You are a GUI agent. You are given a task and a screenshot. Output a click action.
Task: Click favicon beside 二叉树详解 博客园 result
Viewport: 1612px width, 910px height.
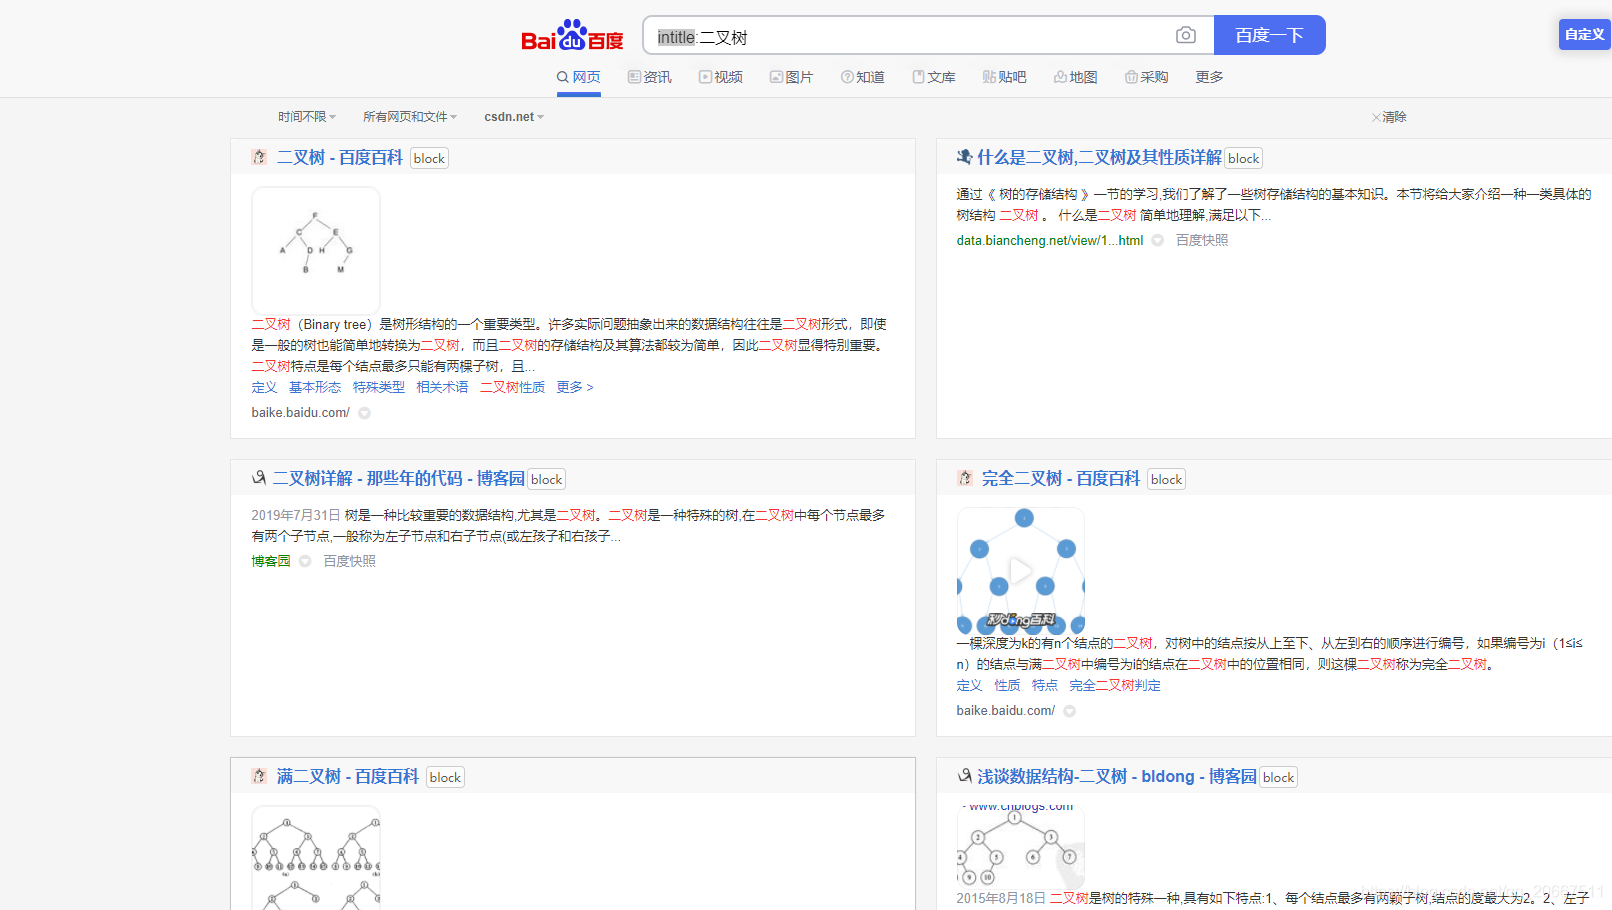[x=259, y=478]
